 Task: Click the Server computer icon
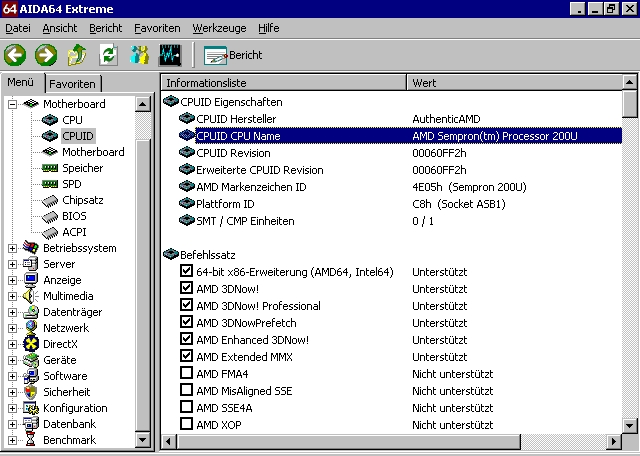tap(31, 264)
